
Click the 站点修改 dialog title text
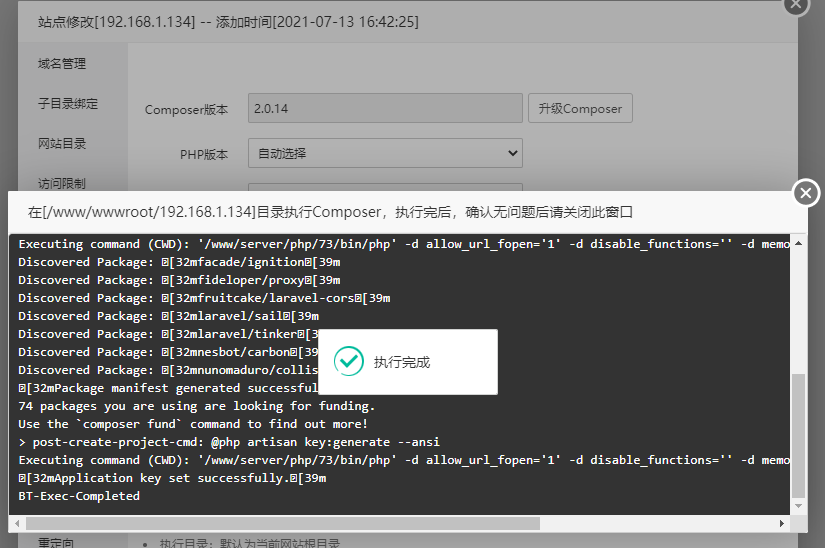click(228, 22)
